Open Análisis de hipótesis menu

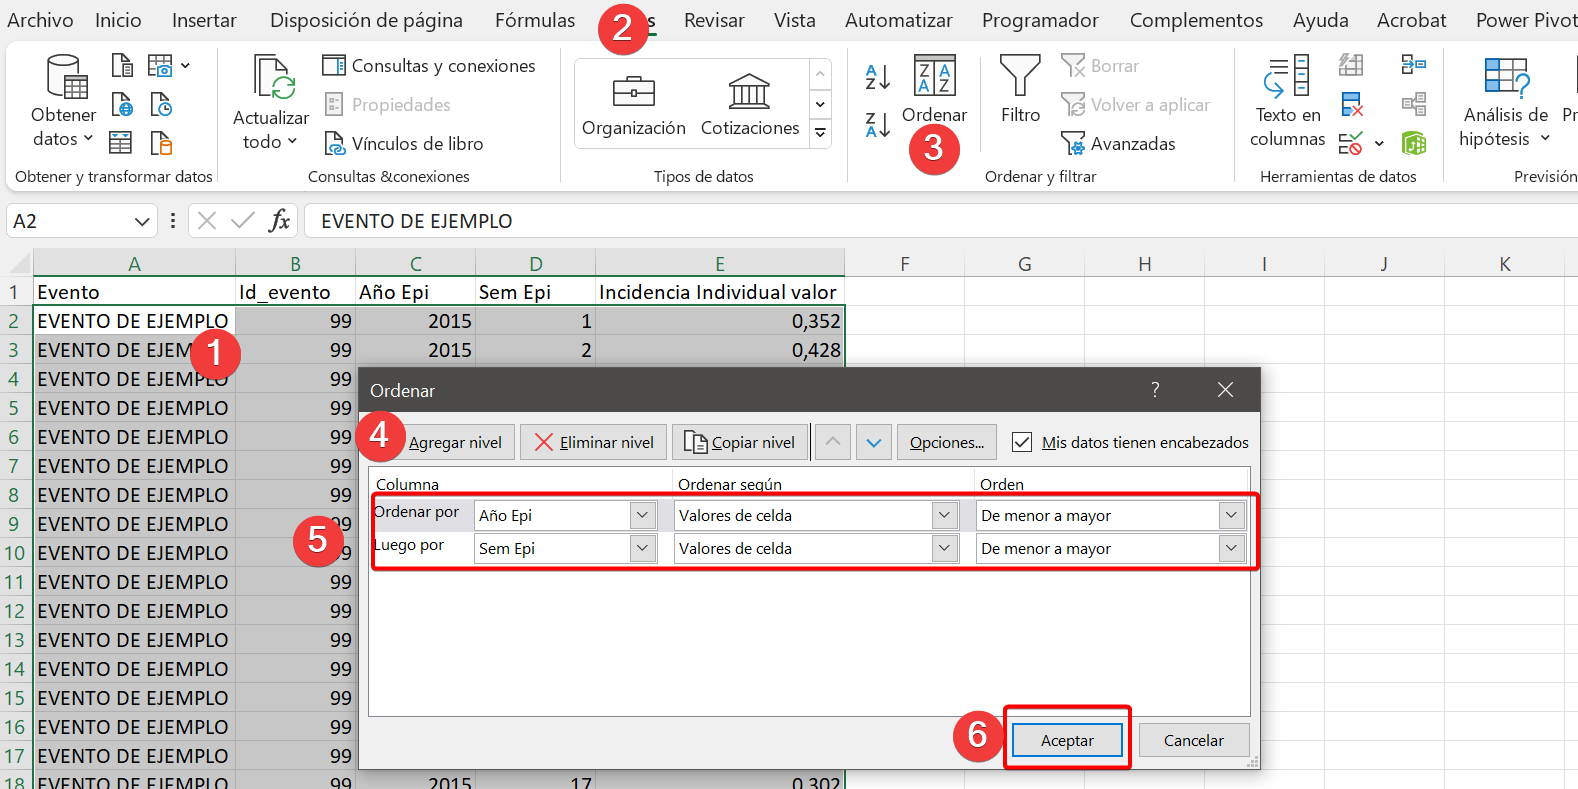tap(1505, 102)
